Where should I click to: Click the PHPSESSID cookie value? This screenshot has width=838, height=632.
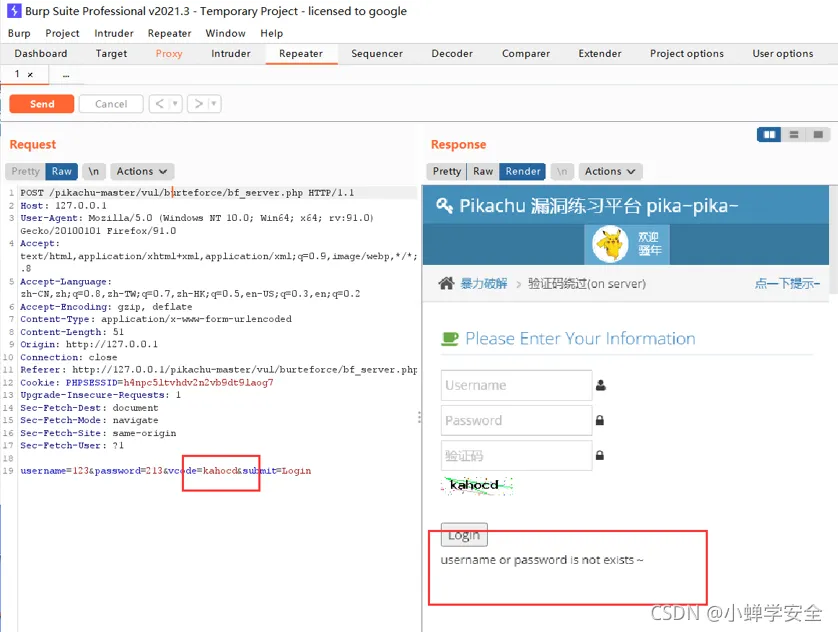pos(198,383)
